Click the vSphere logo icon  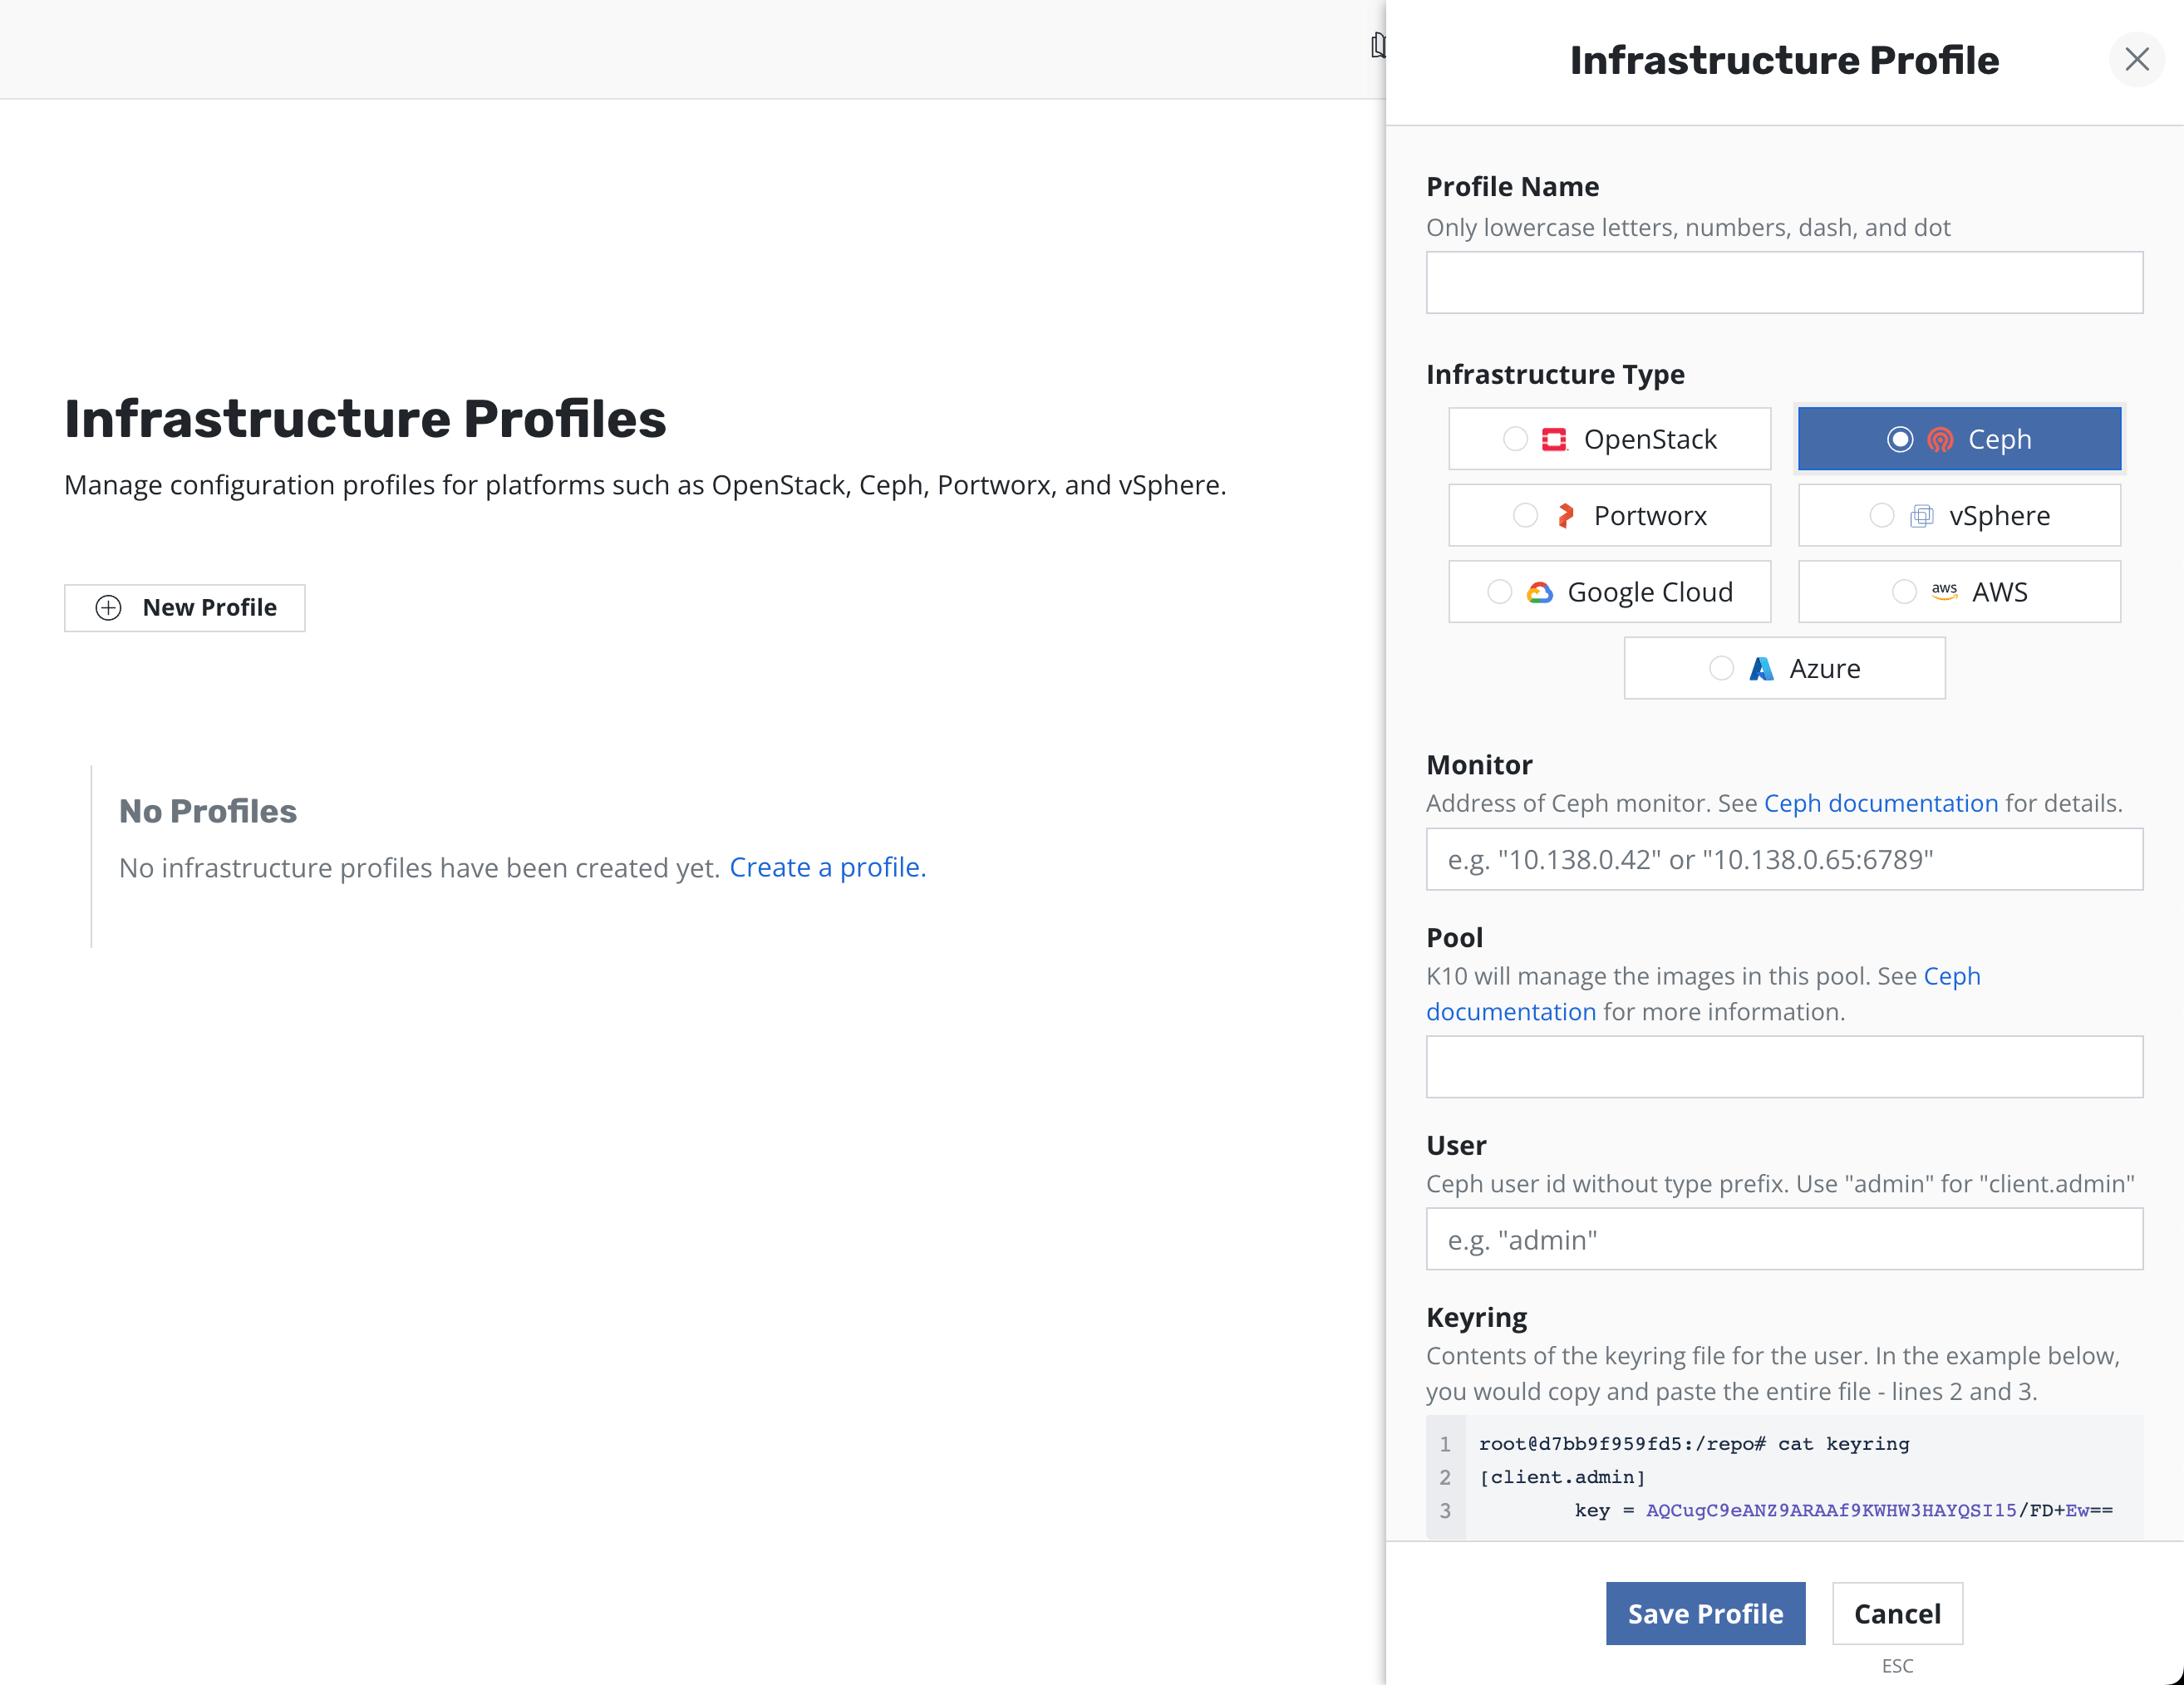click(x=1921, y=516)
